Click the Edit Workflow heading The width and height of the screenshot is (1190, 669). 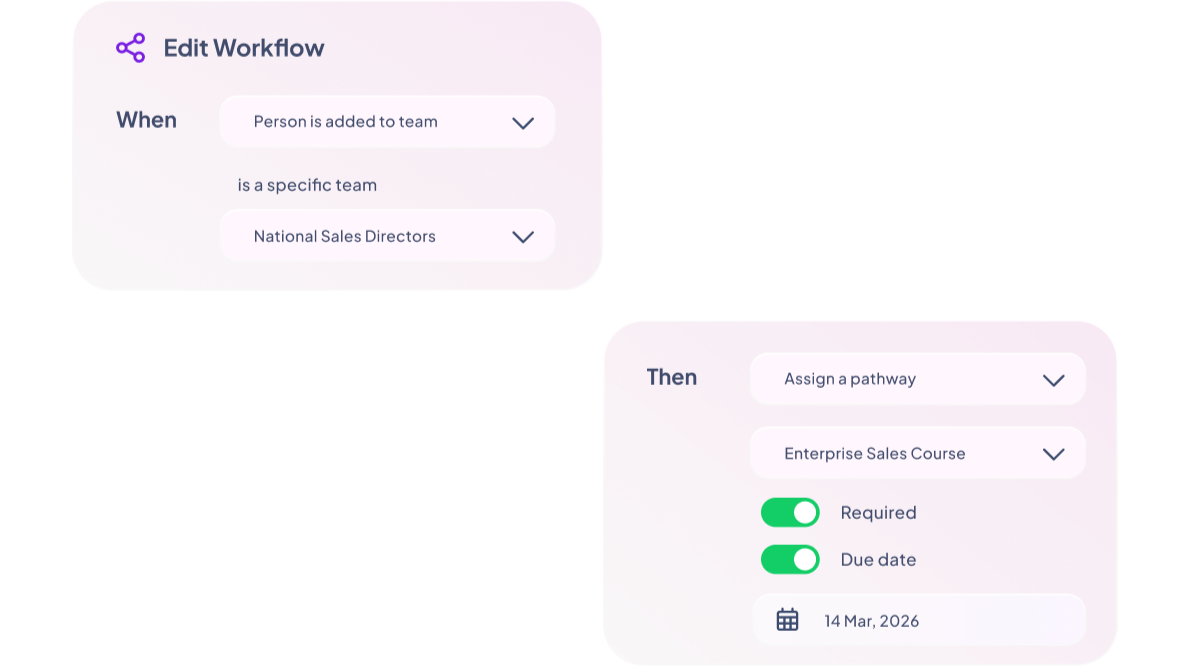pyautogui.click(x=244, y=48)
